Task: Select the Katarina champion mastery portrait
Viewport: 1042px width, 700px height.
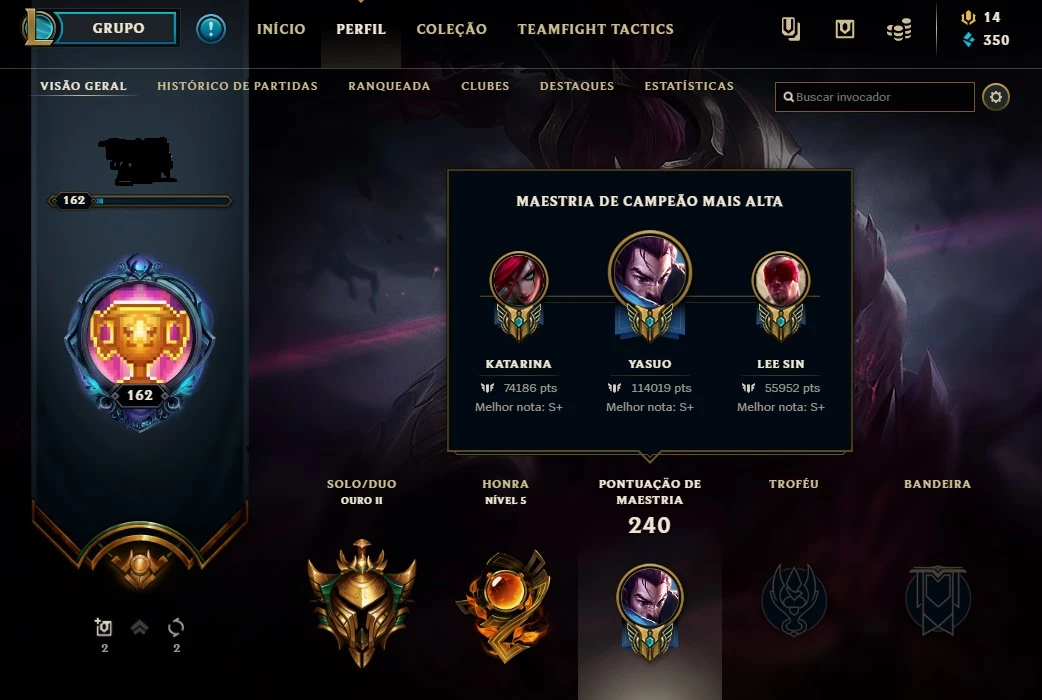Action: [x=519, y=281]
